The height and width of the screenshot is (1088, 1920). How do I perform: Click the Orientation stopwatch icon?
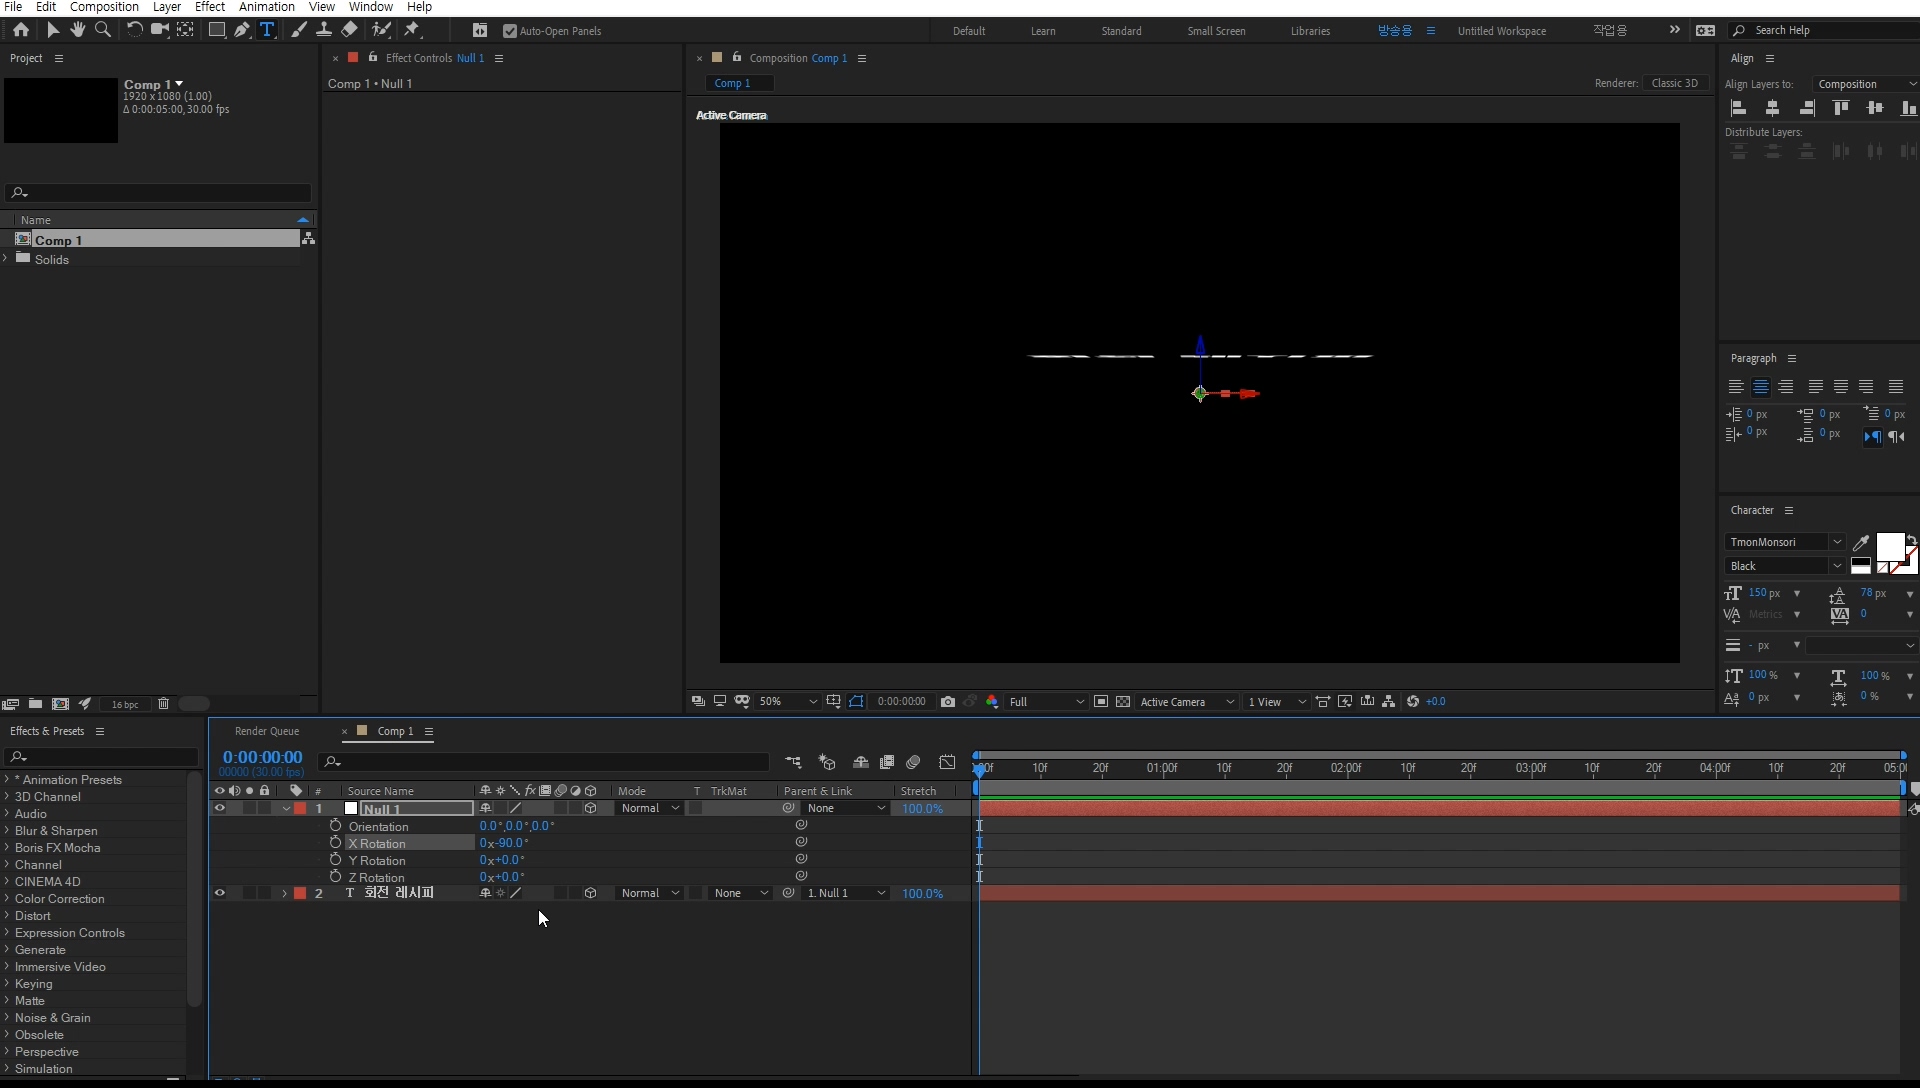pos(336,826)
